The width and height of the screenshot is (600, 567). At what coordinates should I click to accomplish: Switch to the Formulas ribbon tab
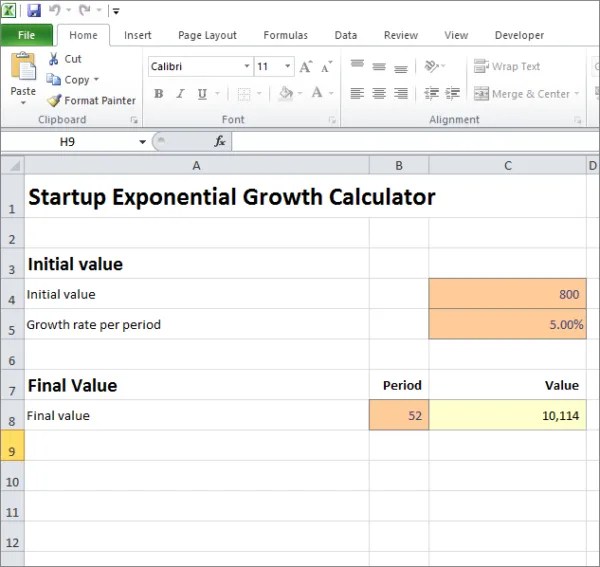pyautogui.click(x=285, y=35)
